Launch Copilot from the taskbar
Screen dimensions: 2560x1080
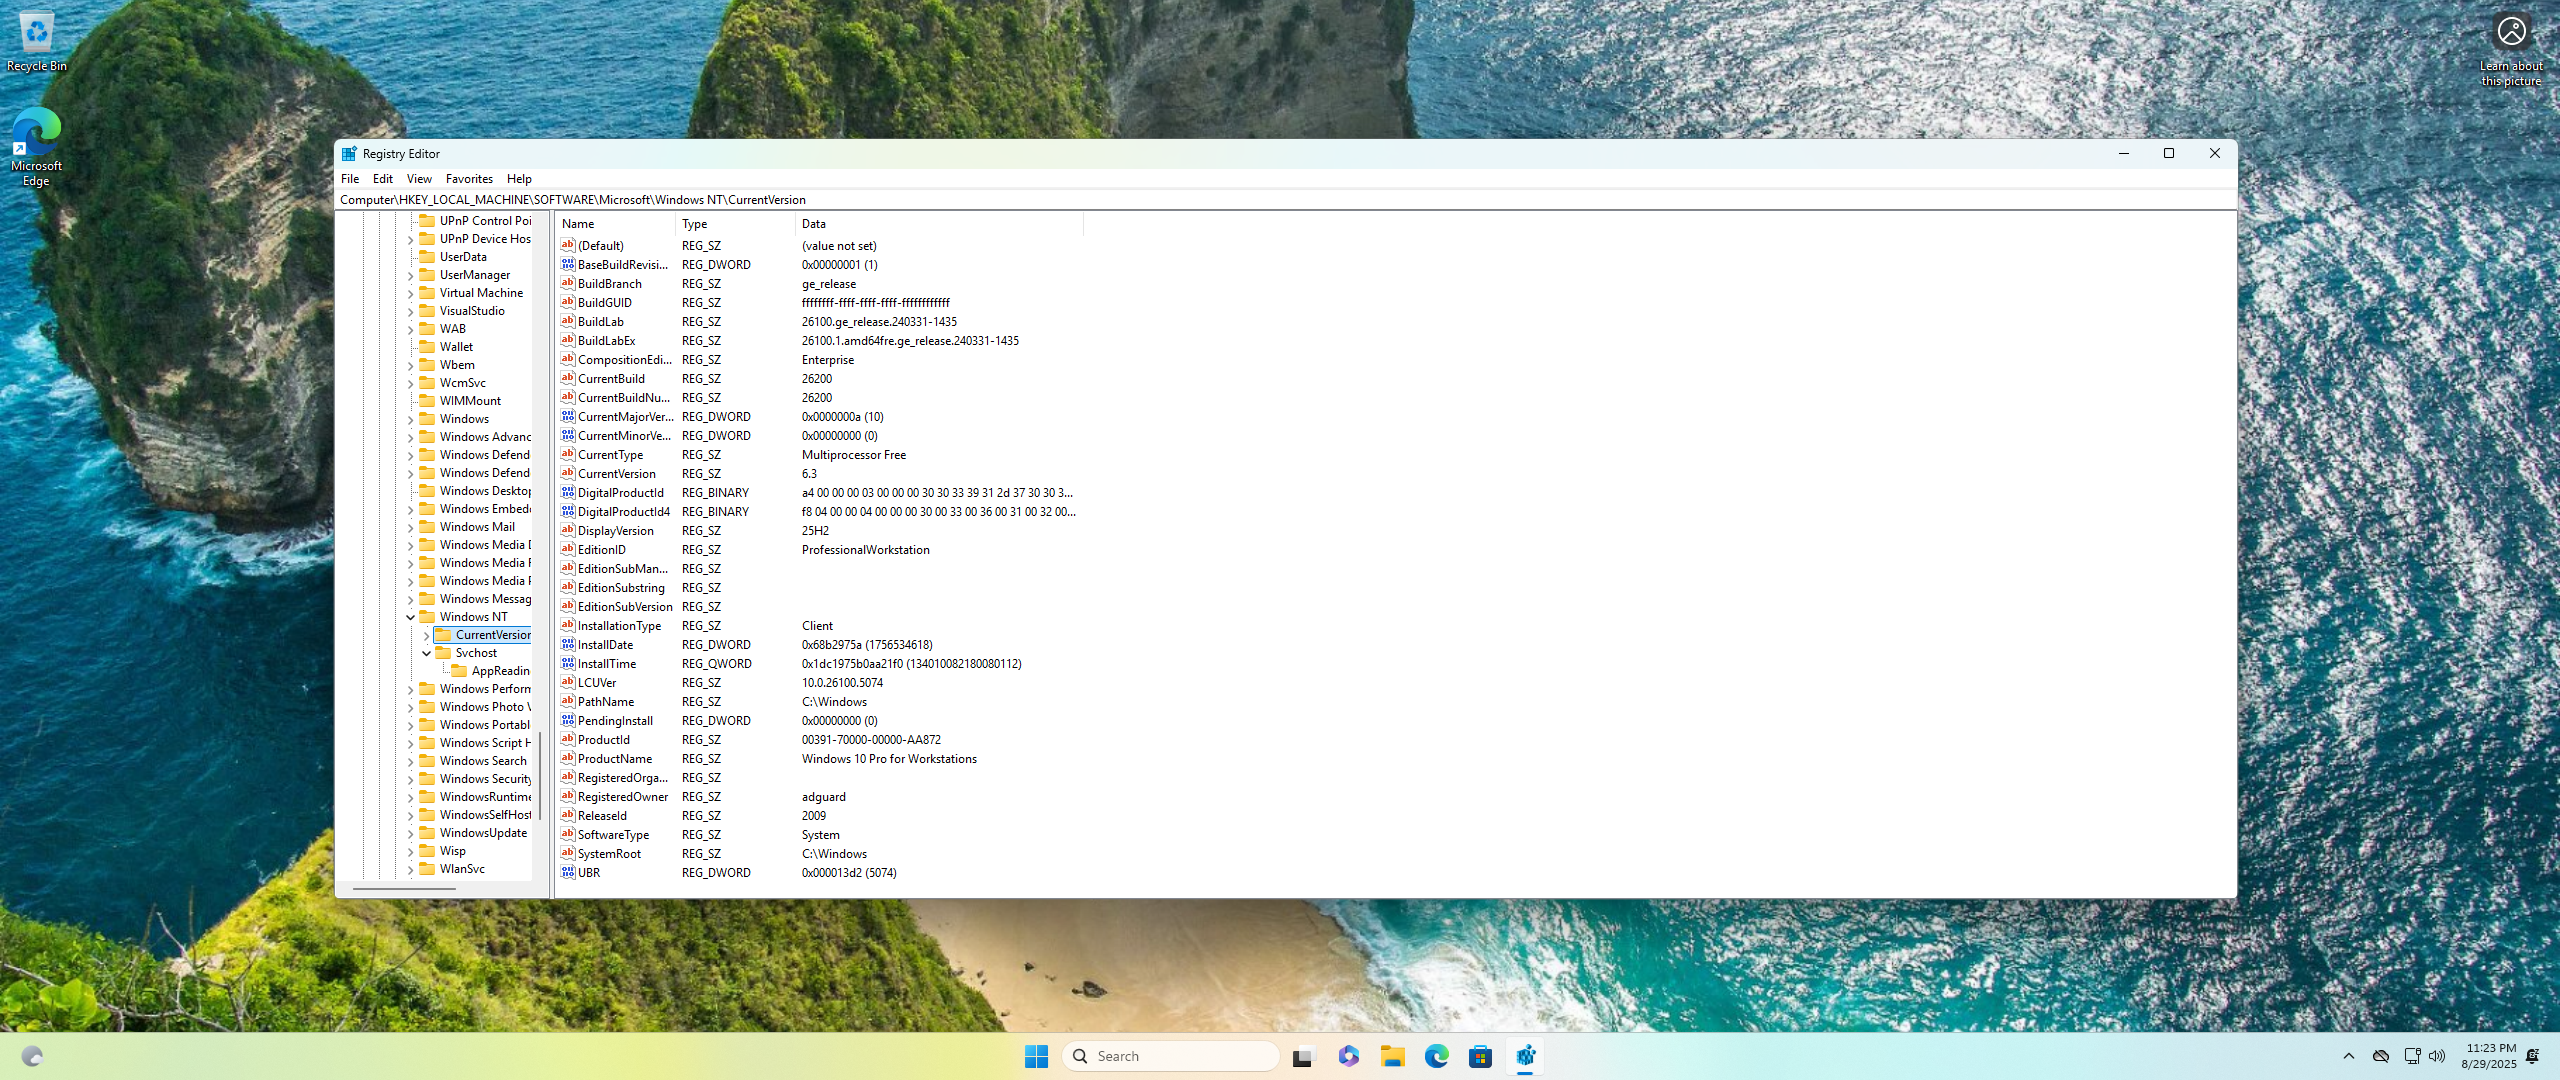[x=1348, y=1056]
